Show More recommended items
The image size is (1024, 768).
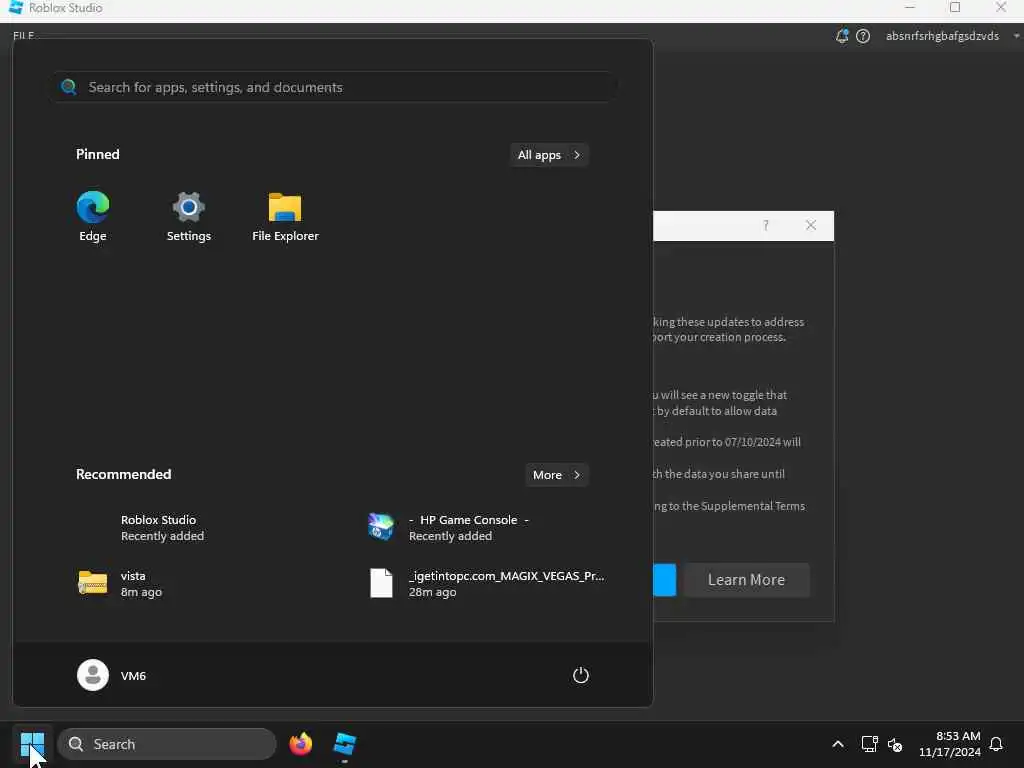coord(556,475)
